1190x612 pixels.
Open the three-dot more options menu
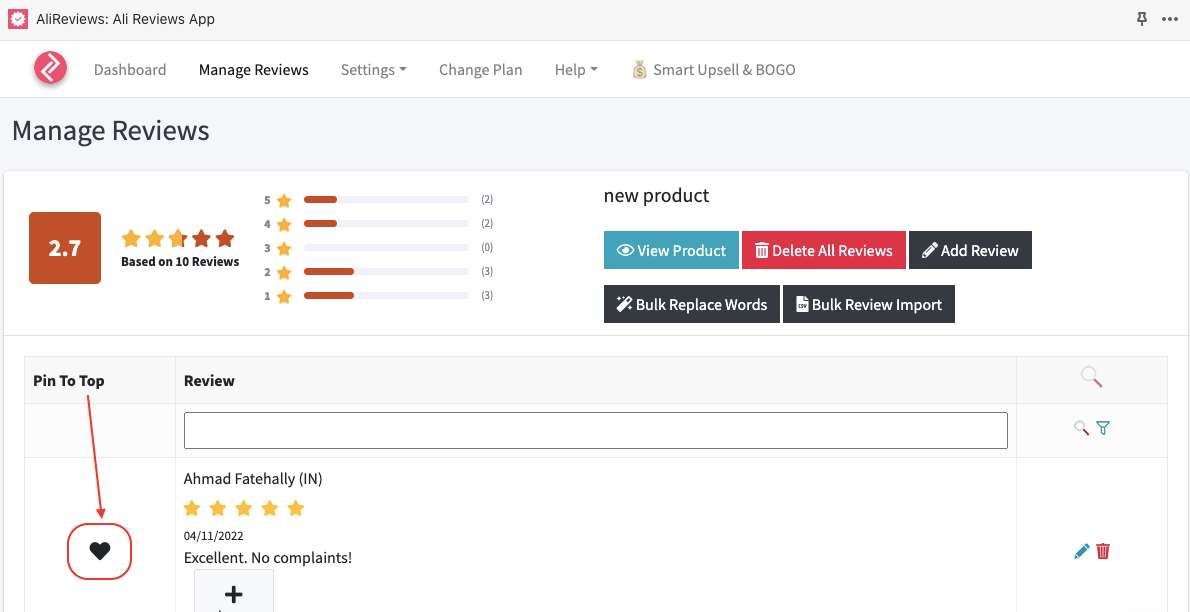click(1170, 19)
